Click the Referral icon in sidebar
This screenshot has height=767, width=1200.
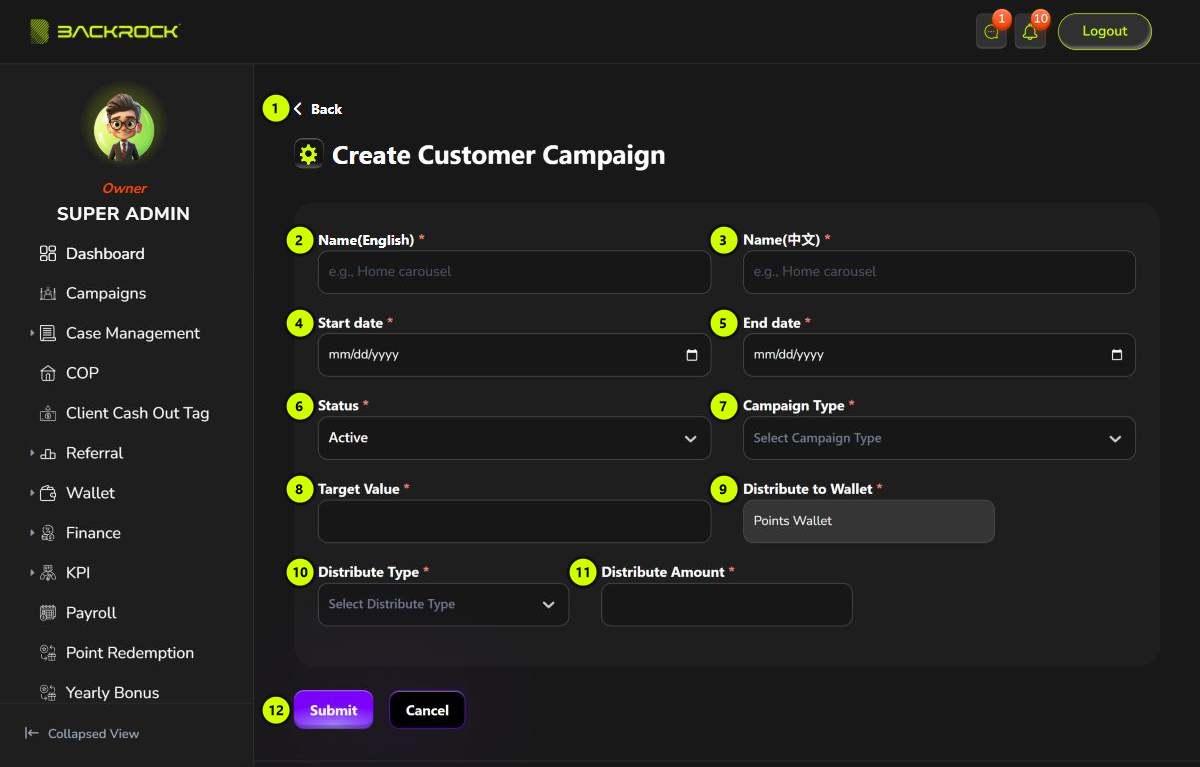48,454
